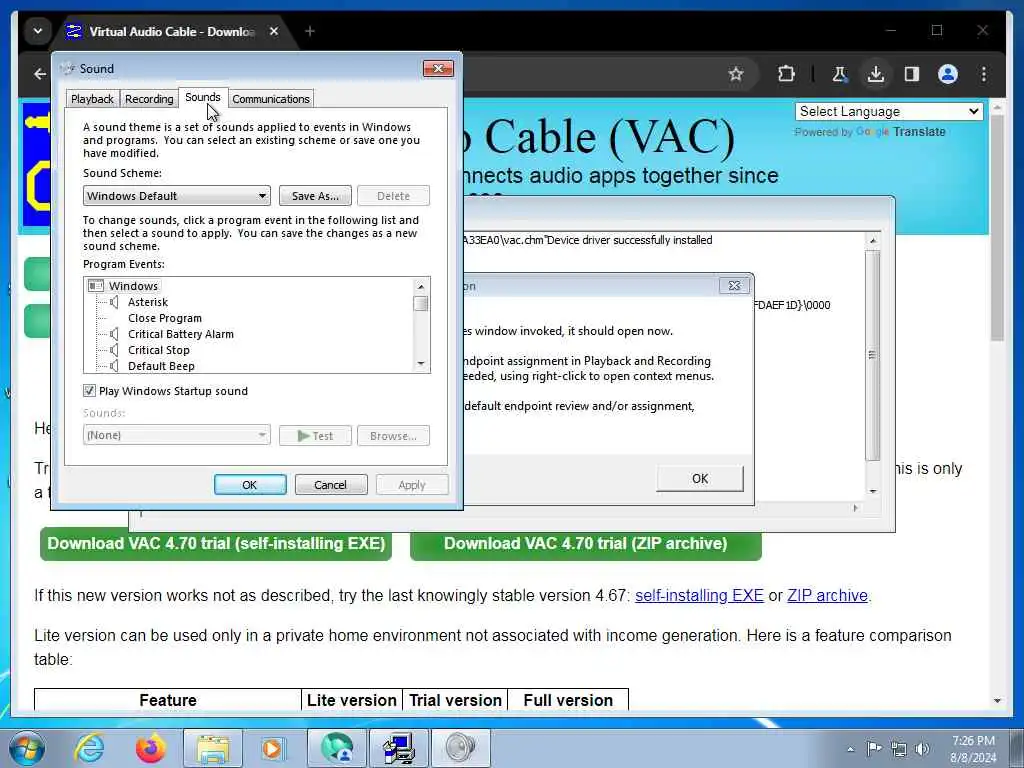Select Default Beep event
Screen dimensions: 1024x768
(x=161, y=366)
